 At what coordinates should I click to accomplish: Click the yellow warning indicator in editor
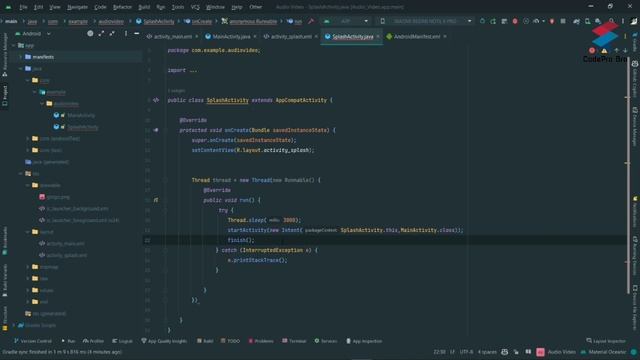tap(604, 51)
